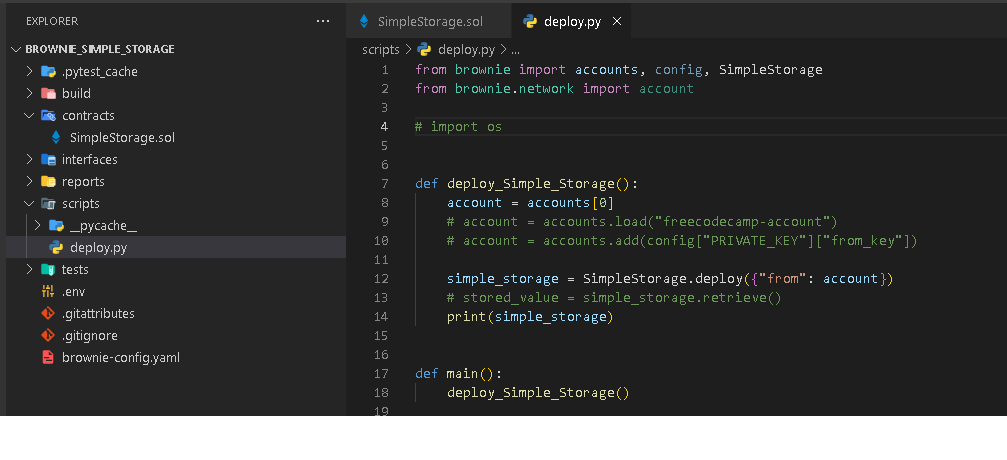Expand the reports folder chevron
The height and width of the screenshot is (460, 1007).
point(29,181)
